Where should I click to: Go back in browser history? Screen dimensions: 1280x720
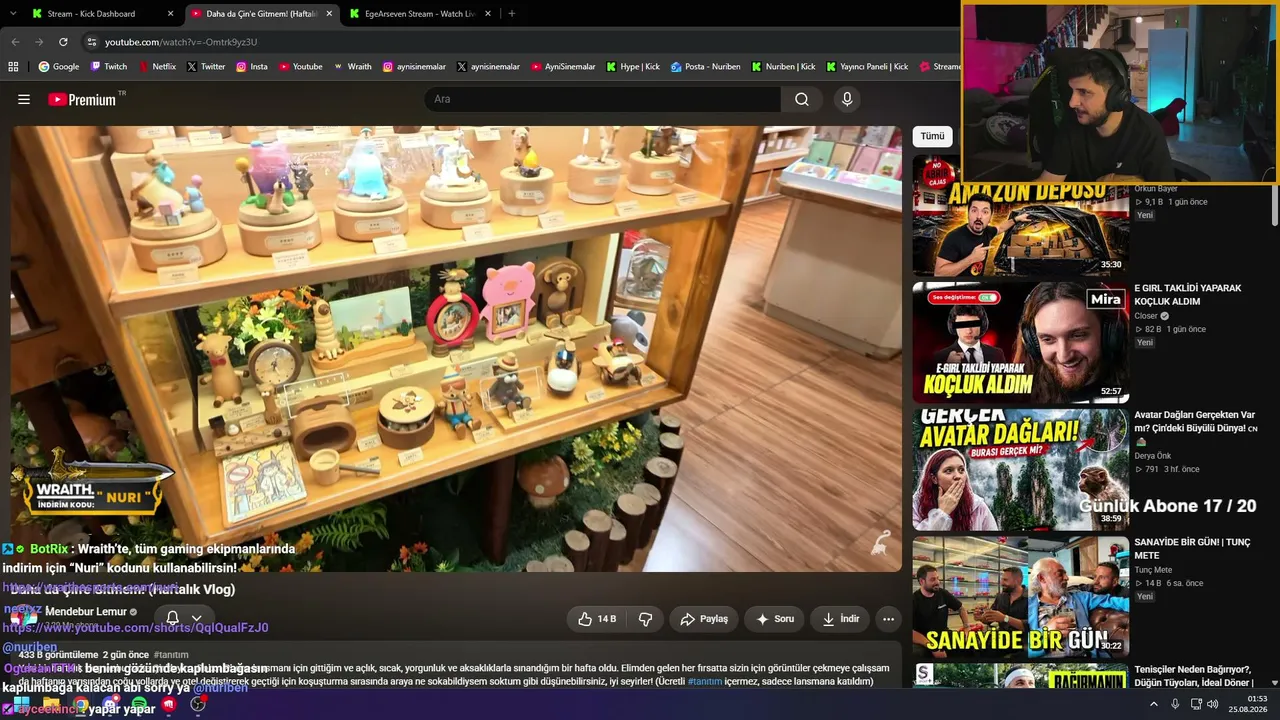15,42
